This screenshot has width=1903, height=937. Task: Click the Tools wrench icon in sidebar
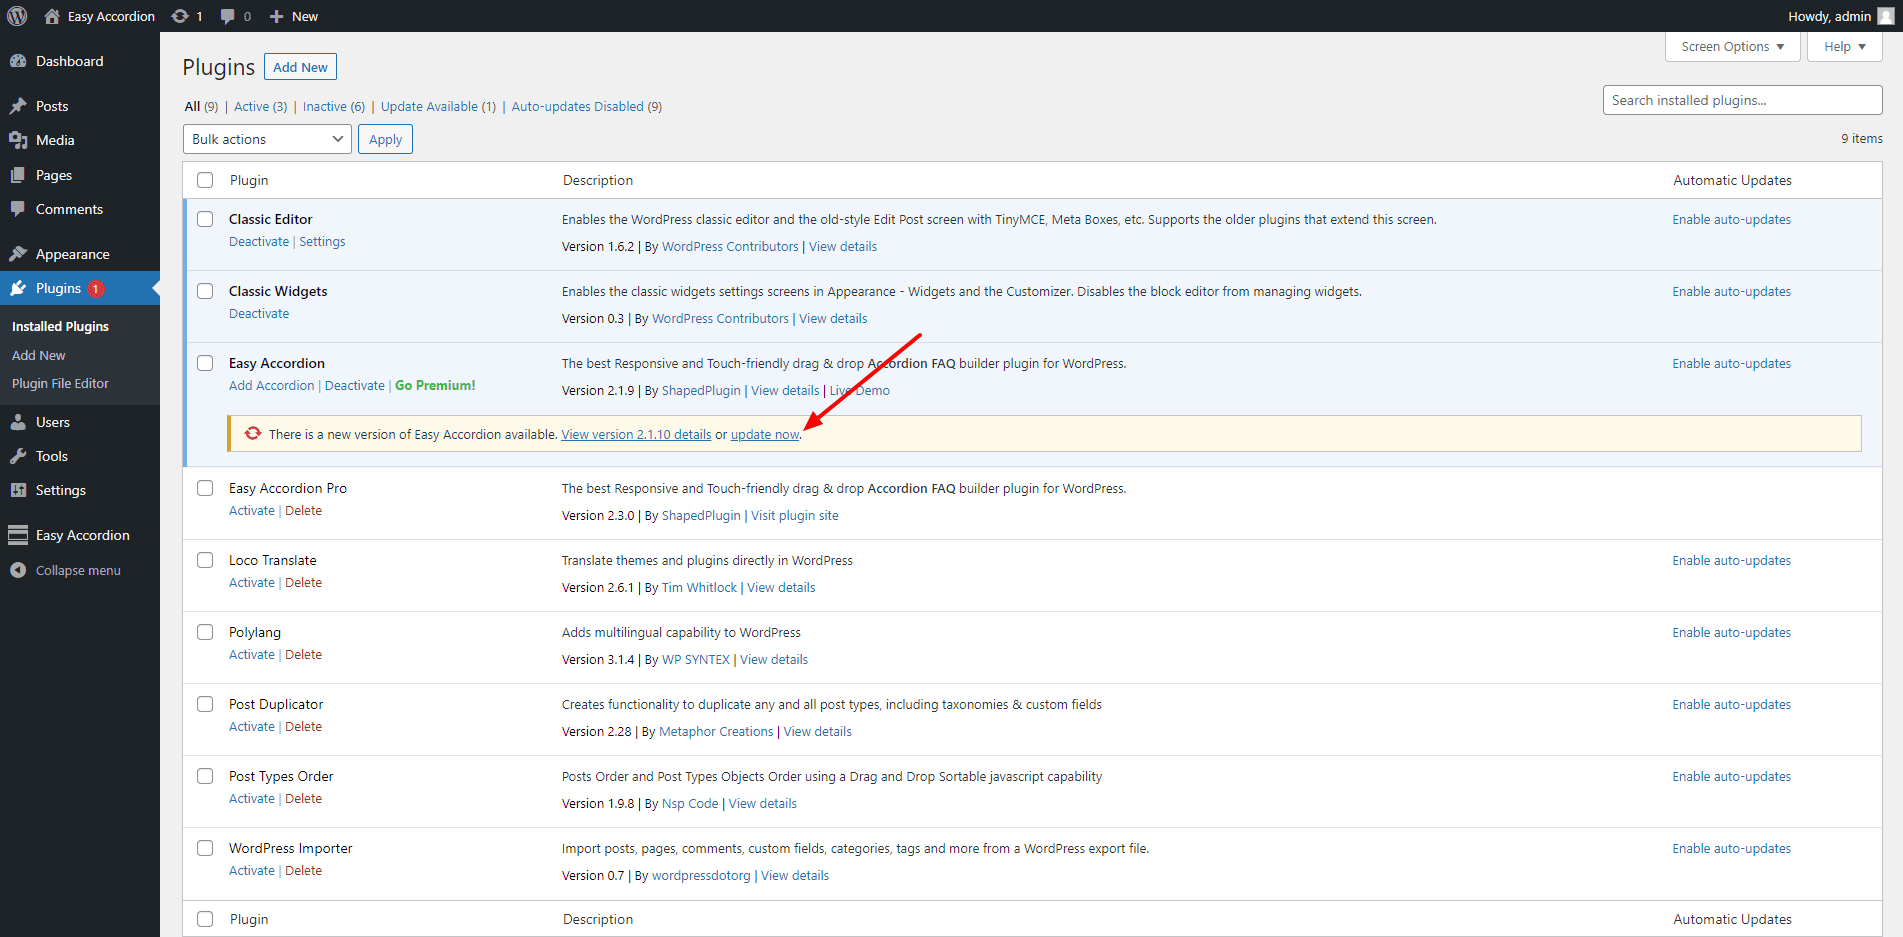tap(18, 456)
